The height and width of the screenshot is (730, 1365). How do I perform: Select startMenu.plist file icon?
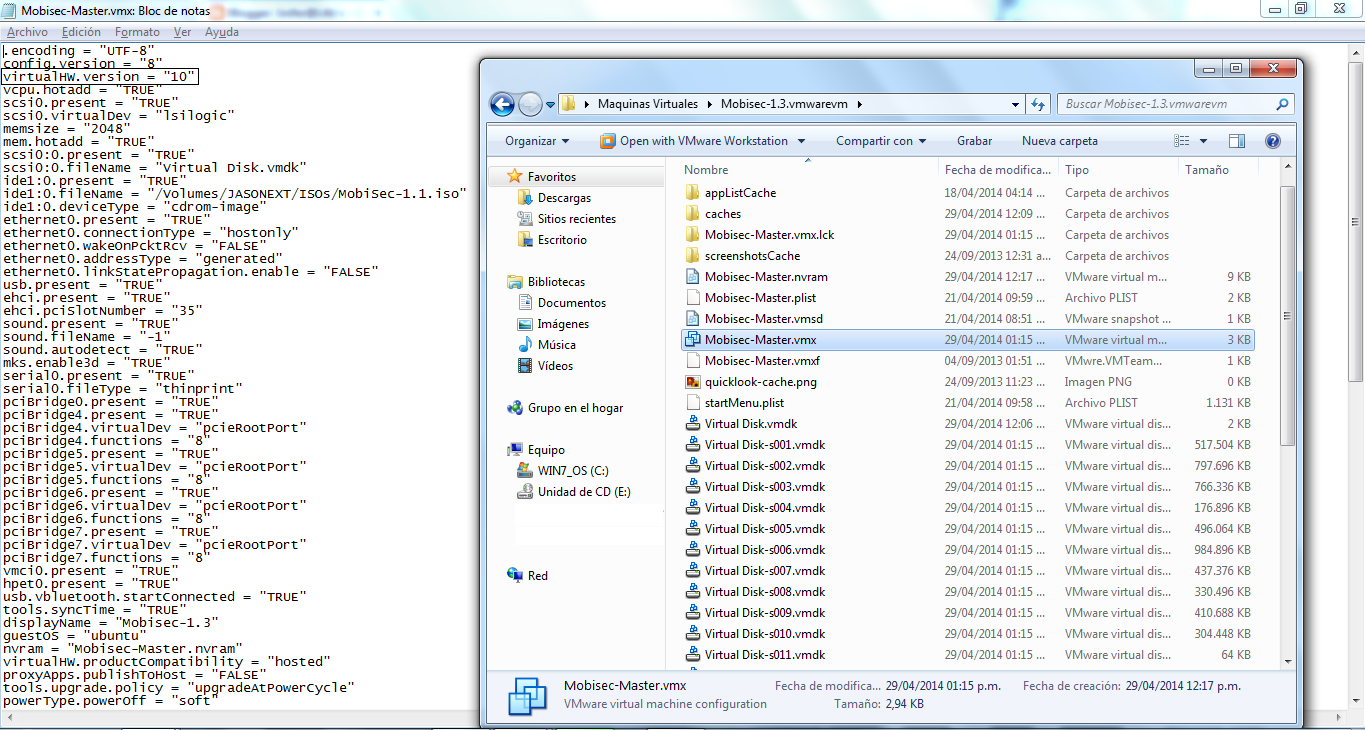click(x=692, y=403)
